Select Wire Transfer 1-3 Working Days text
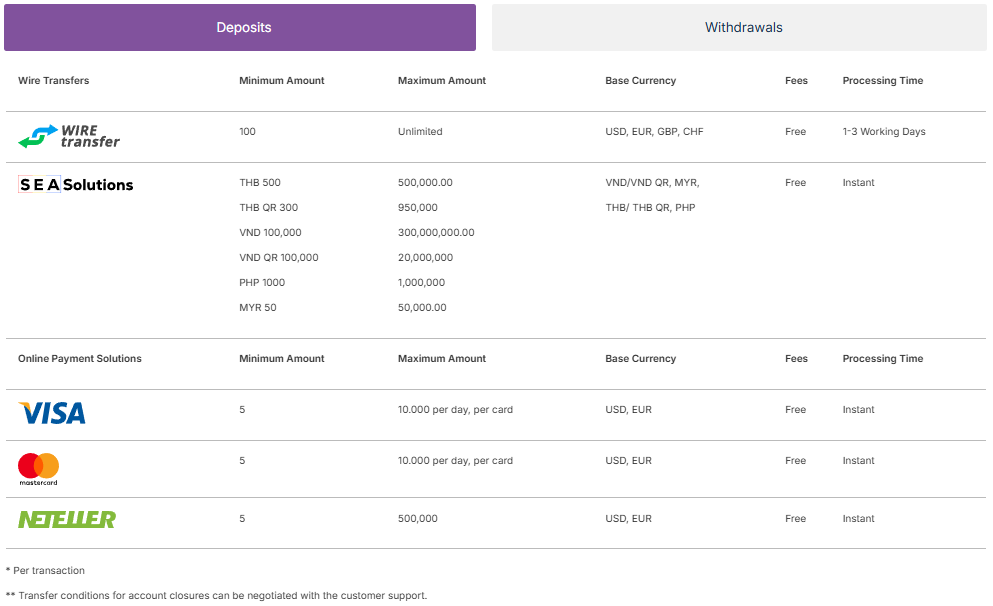This screenshot has width=993, height=606. [x=883, y=132]
